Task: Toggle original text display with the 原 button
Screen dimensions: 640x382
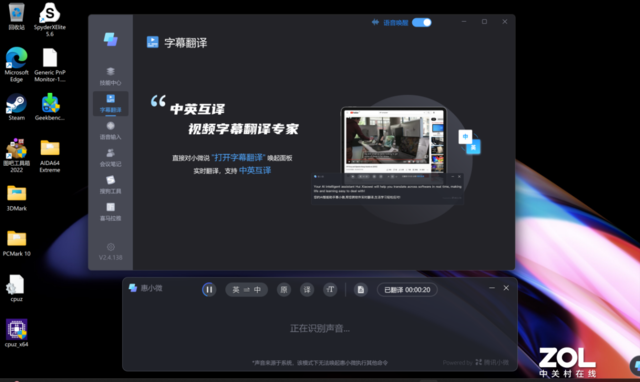Action: pos(284,290)
